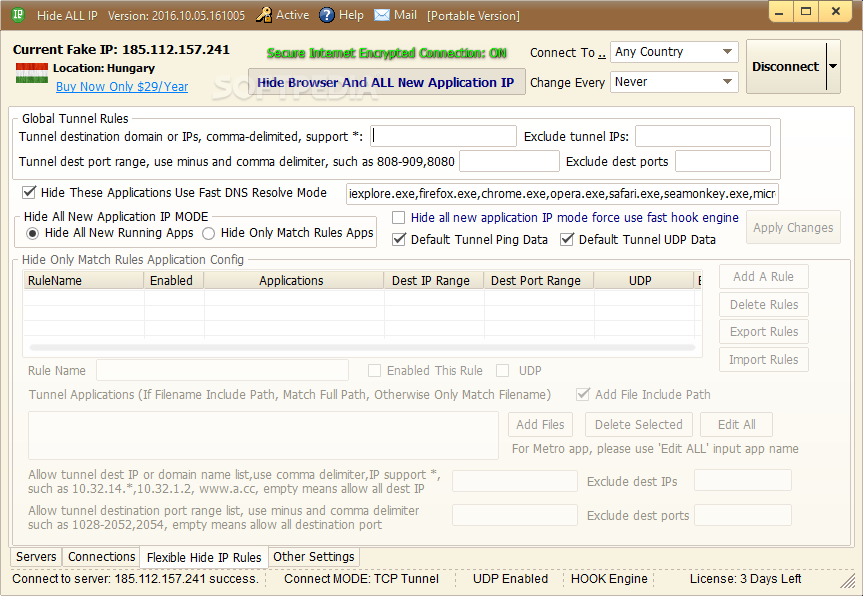Expand the Disconnect button arrow menu
863x596 pixels.
(833, 67)
